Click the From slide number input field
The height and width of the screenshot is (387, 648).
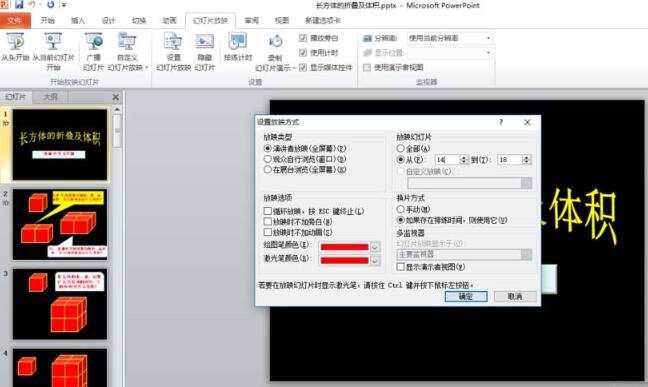tap(447, 160)
